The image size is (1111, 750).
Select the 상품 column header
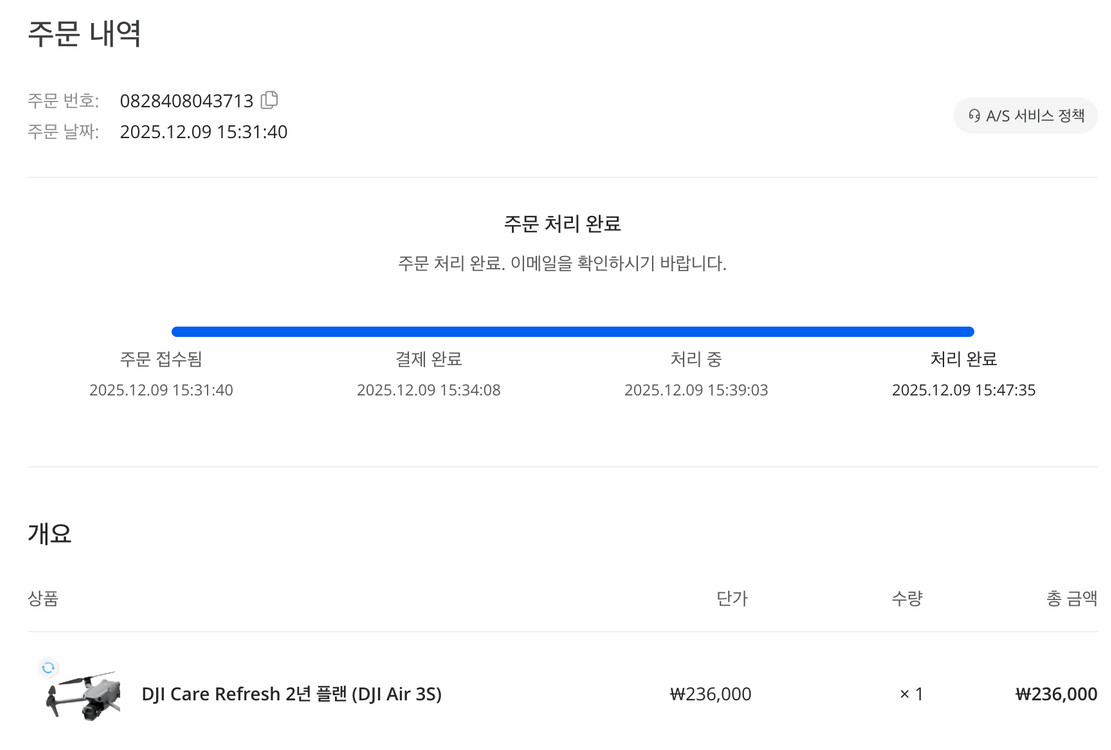[x=42, y=598]
